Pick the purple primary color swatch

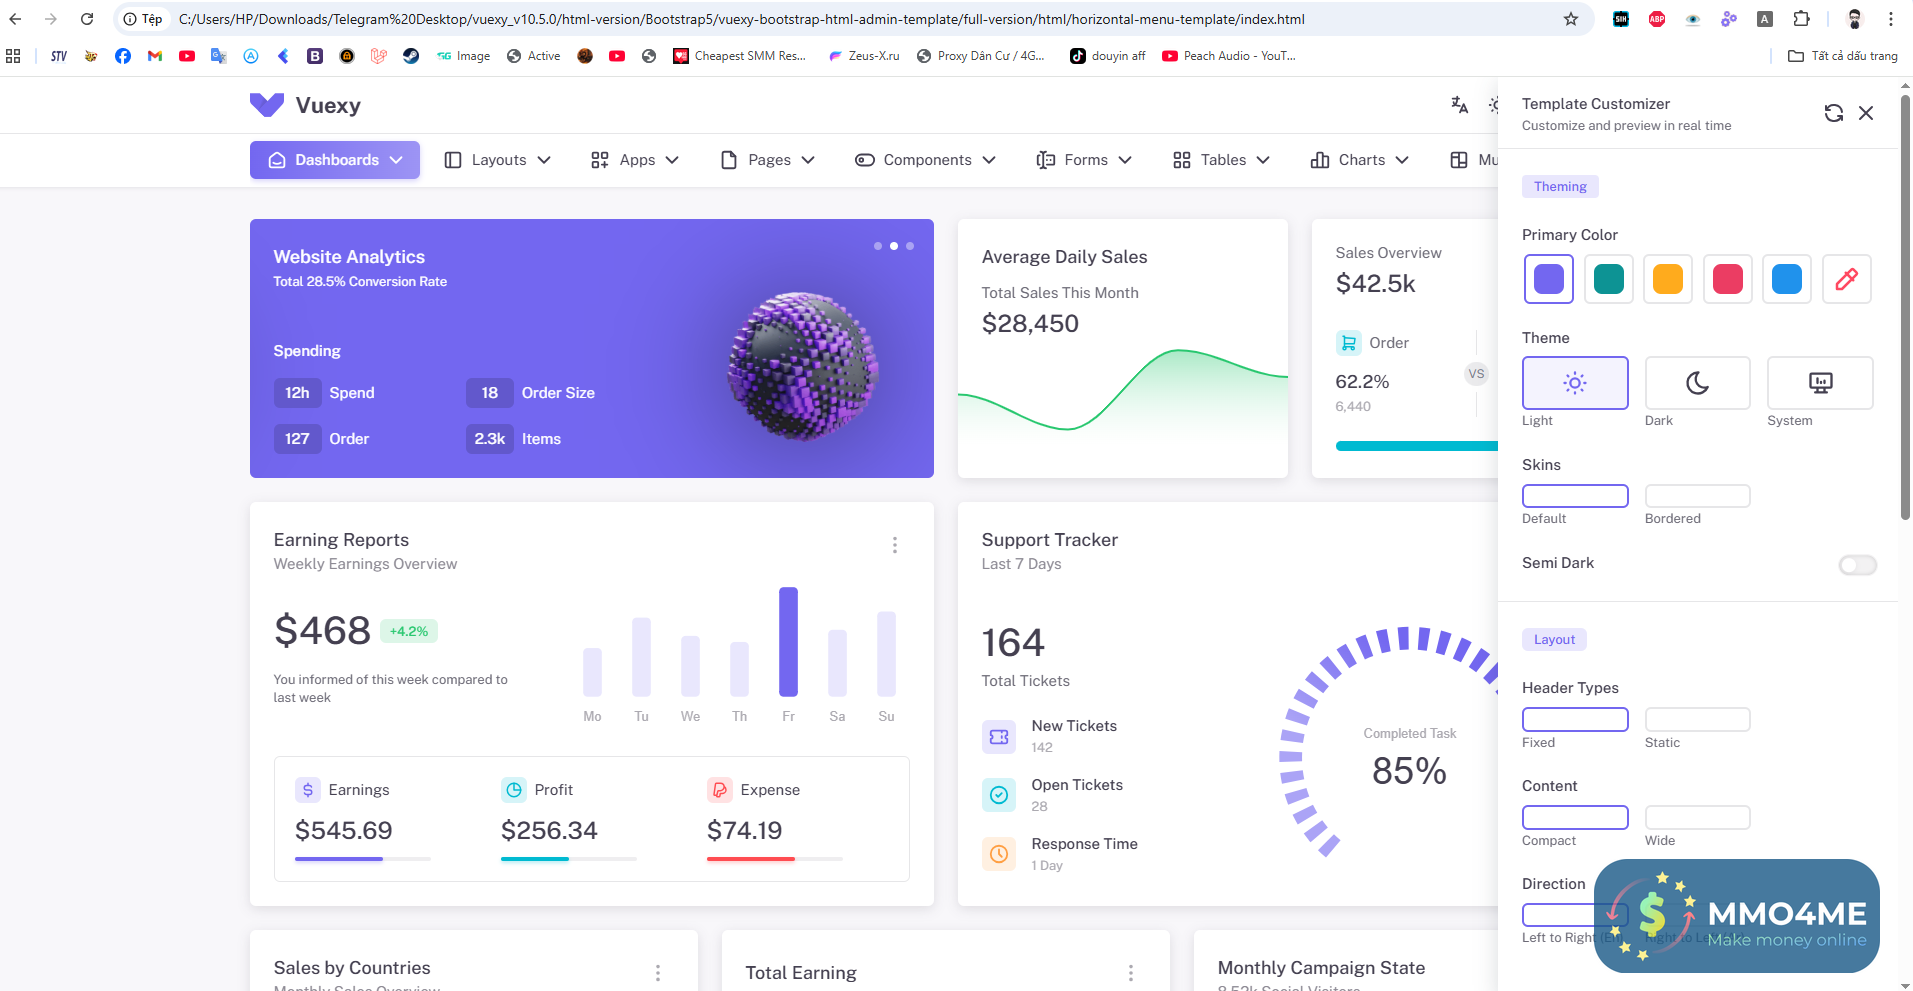click(1549, 279)
